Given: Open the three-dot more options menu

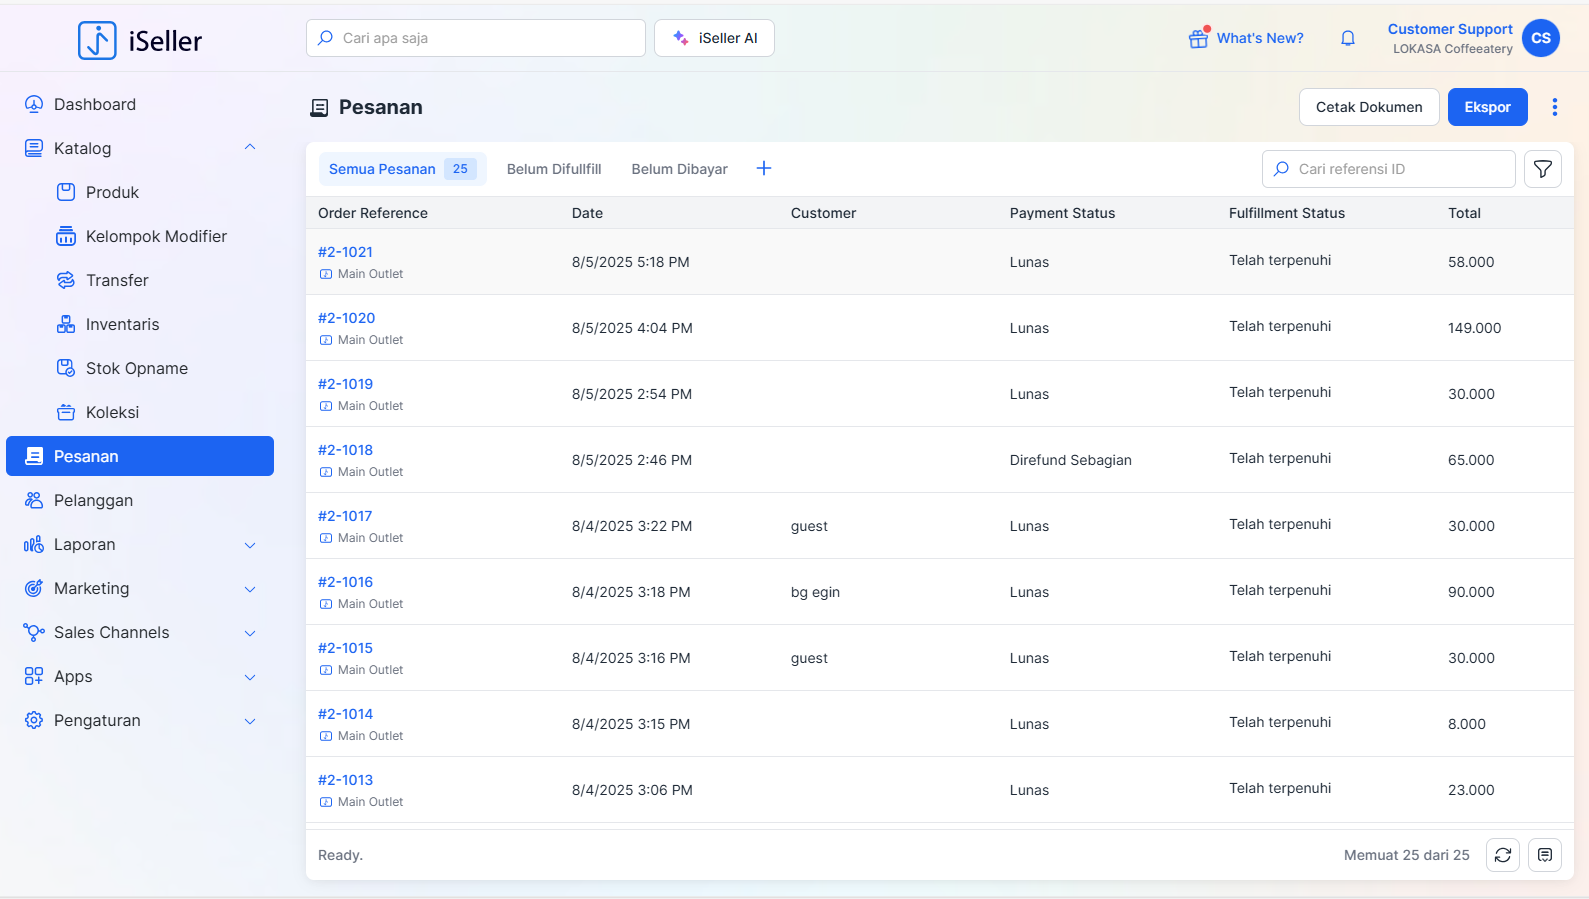Looking at the screenshot, I should 1554,107.
